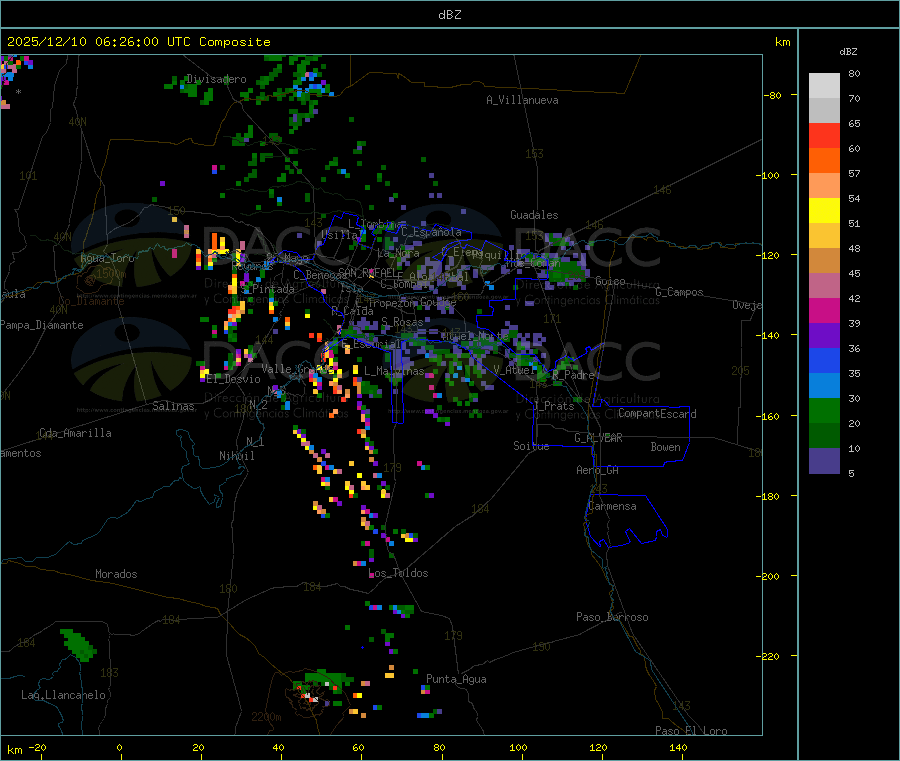Click the "G_ALVEAR" place label

coord(599,438)
